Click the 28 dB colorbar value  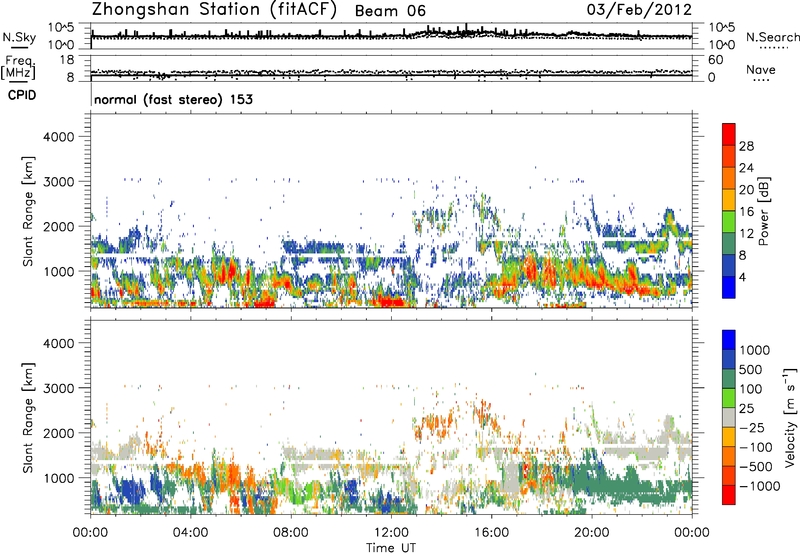tap(746, 146)
